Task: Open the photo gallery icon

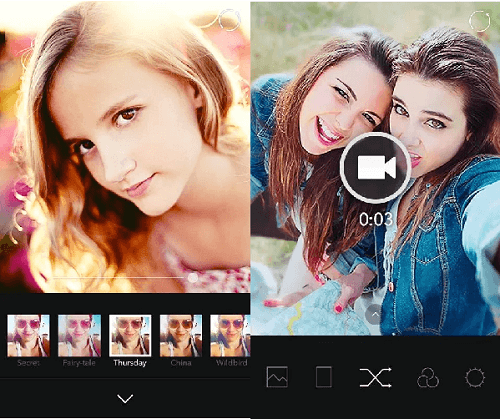Action: [277, 377]
